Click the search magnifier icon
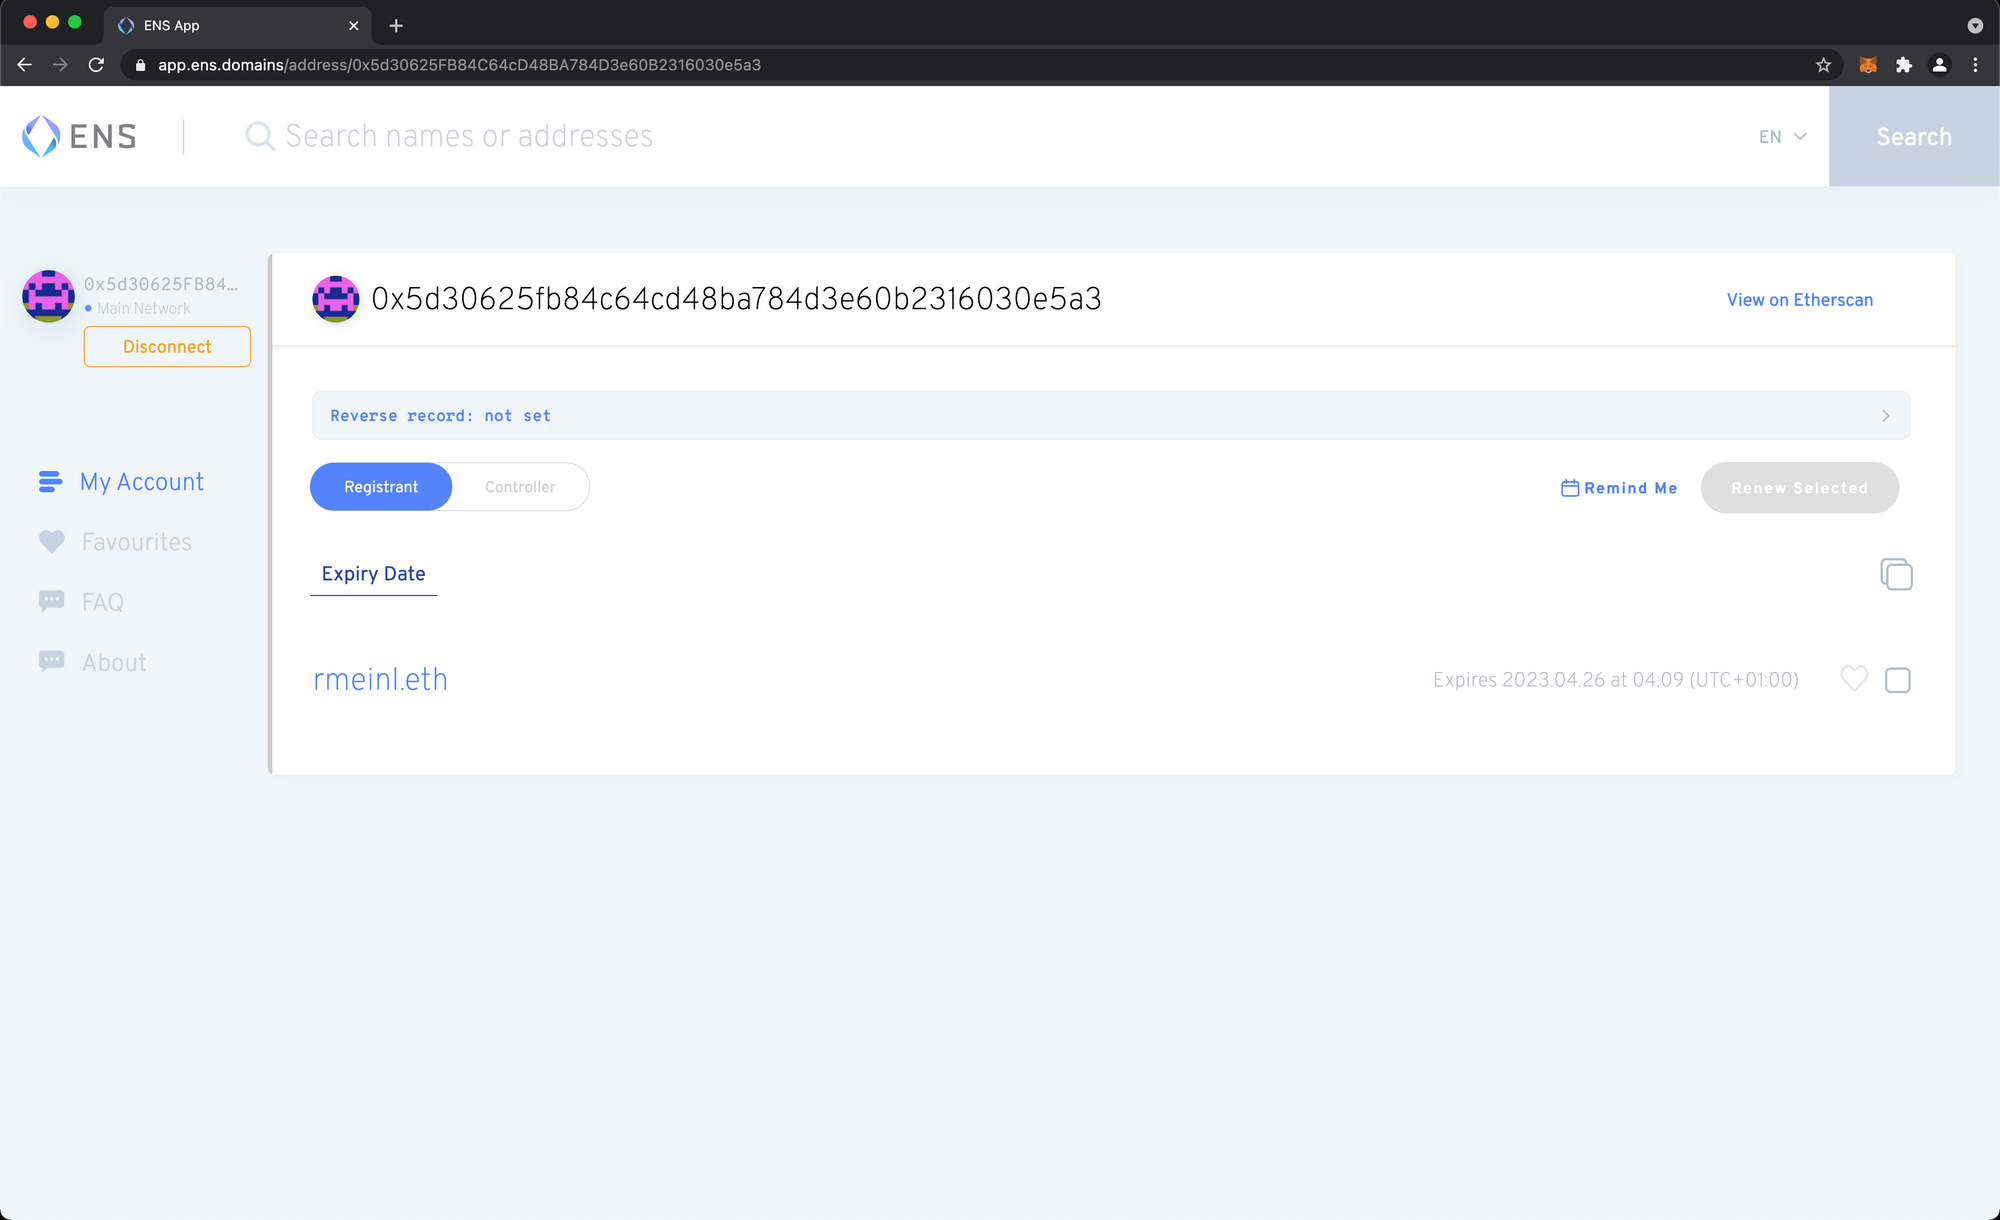The image size is (2000, 1220). pos(260,136)
